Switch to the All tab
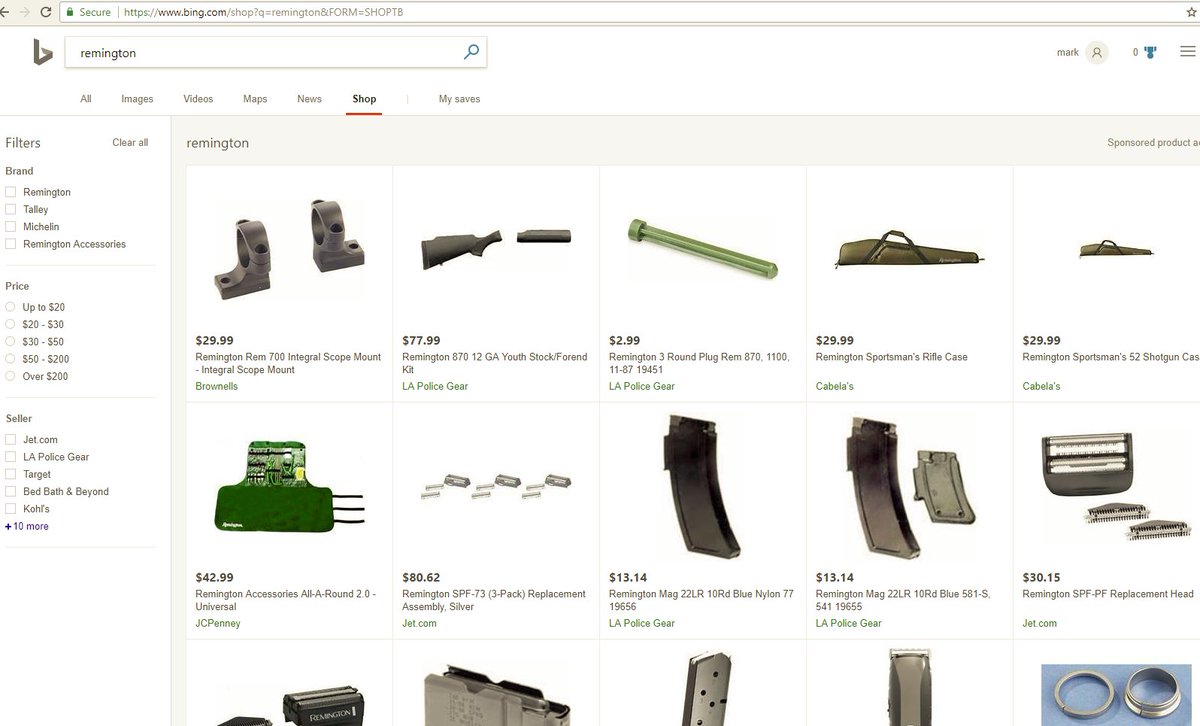The image size is (1200, 726). [86, 99]
